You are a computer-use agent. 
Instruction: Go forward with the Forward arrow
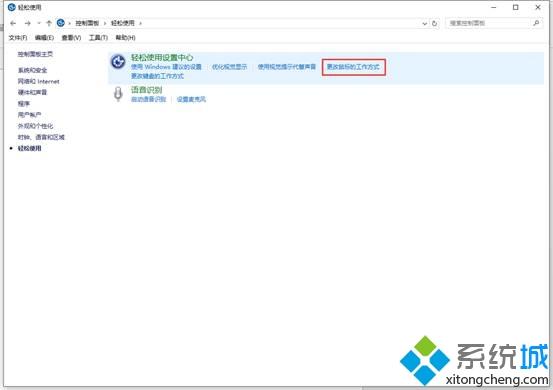tap(28, 23)
